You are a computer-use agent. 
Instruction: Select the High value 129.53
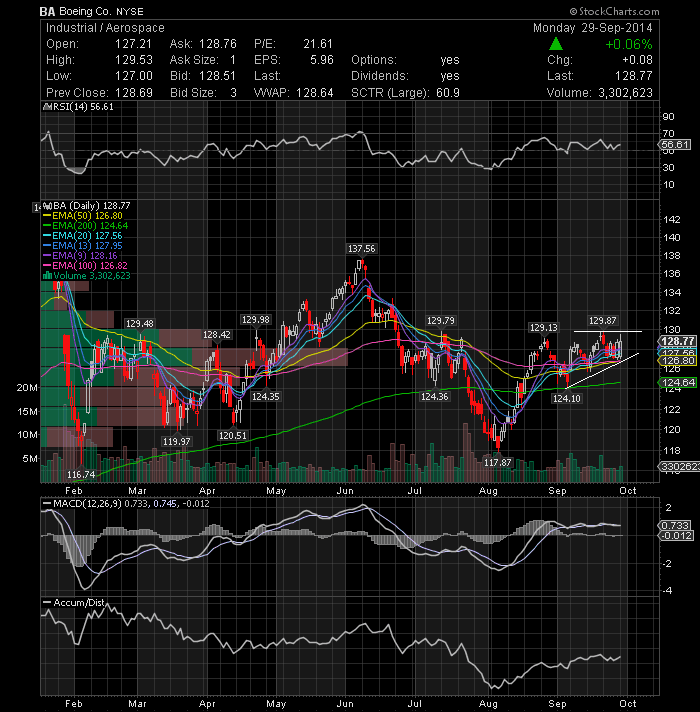(133, 60)
